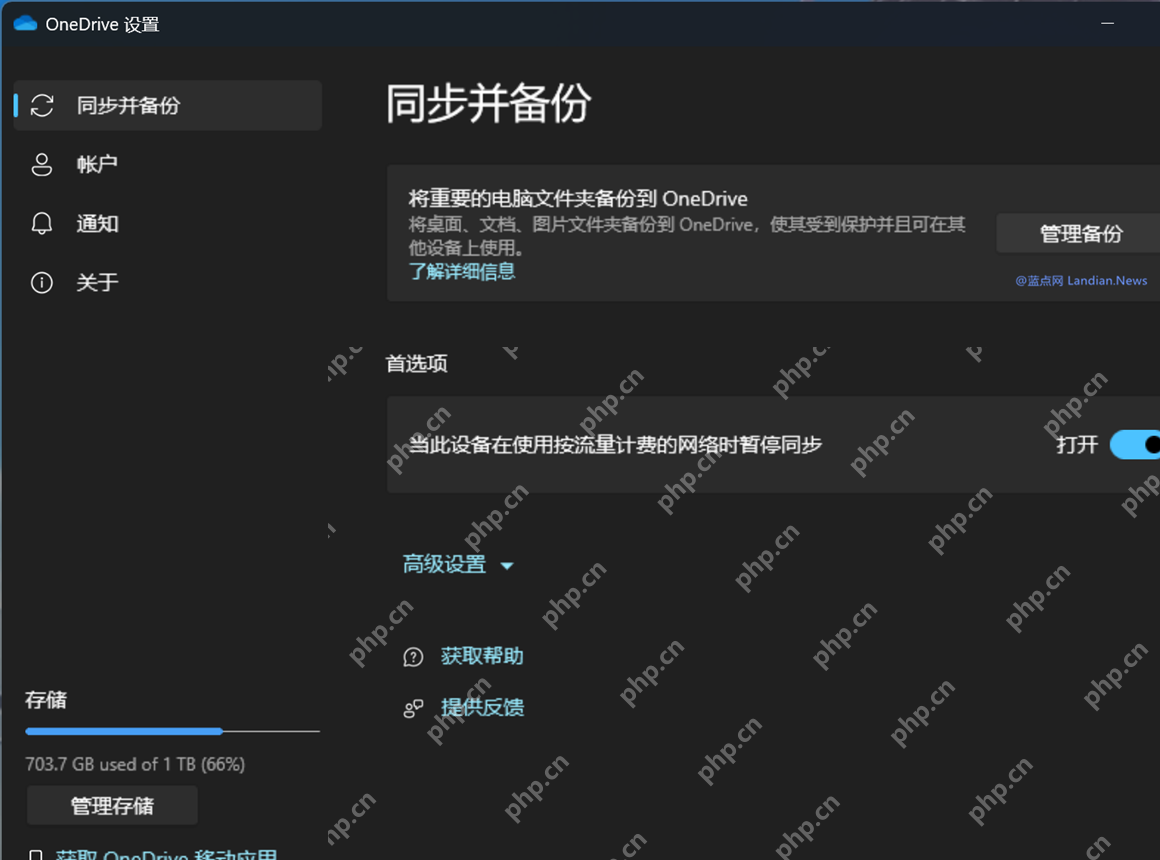The height and width of the screenshot is (860, 1160).
Task: Minimize the OneDrive 设置 window
Action: 1107,24
